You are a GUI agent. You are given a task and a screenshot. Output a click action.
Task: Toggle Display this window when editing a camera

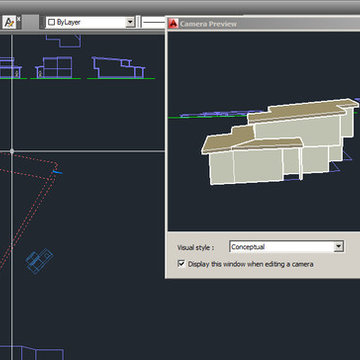(x=181, y=264)
